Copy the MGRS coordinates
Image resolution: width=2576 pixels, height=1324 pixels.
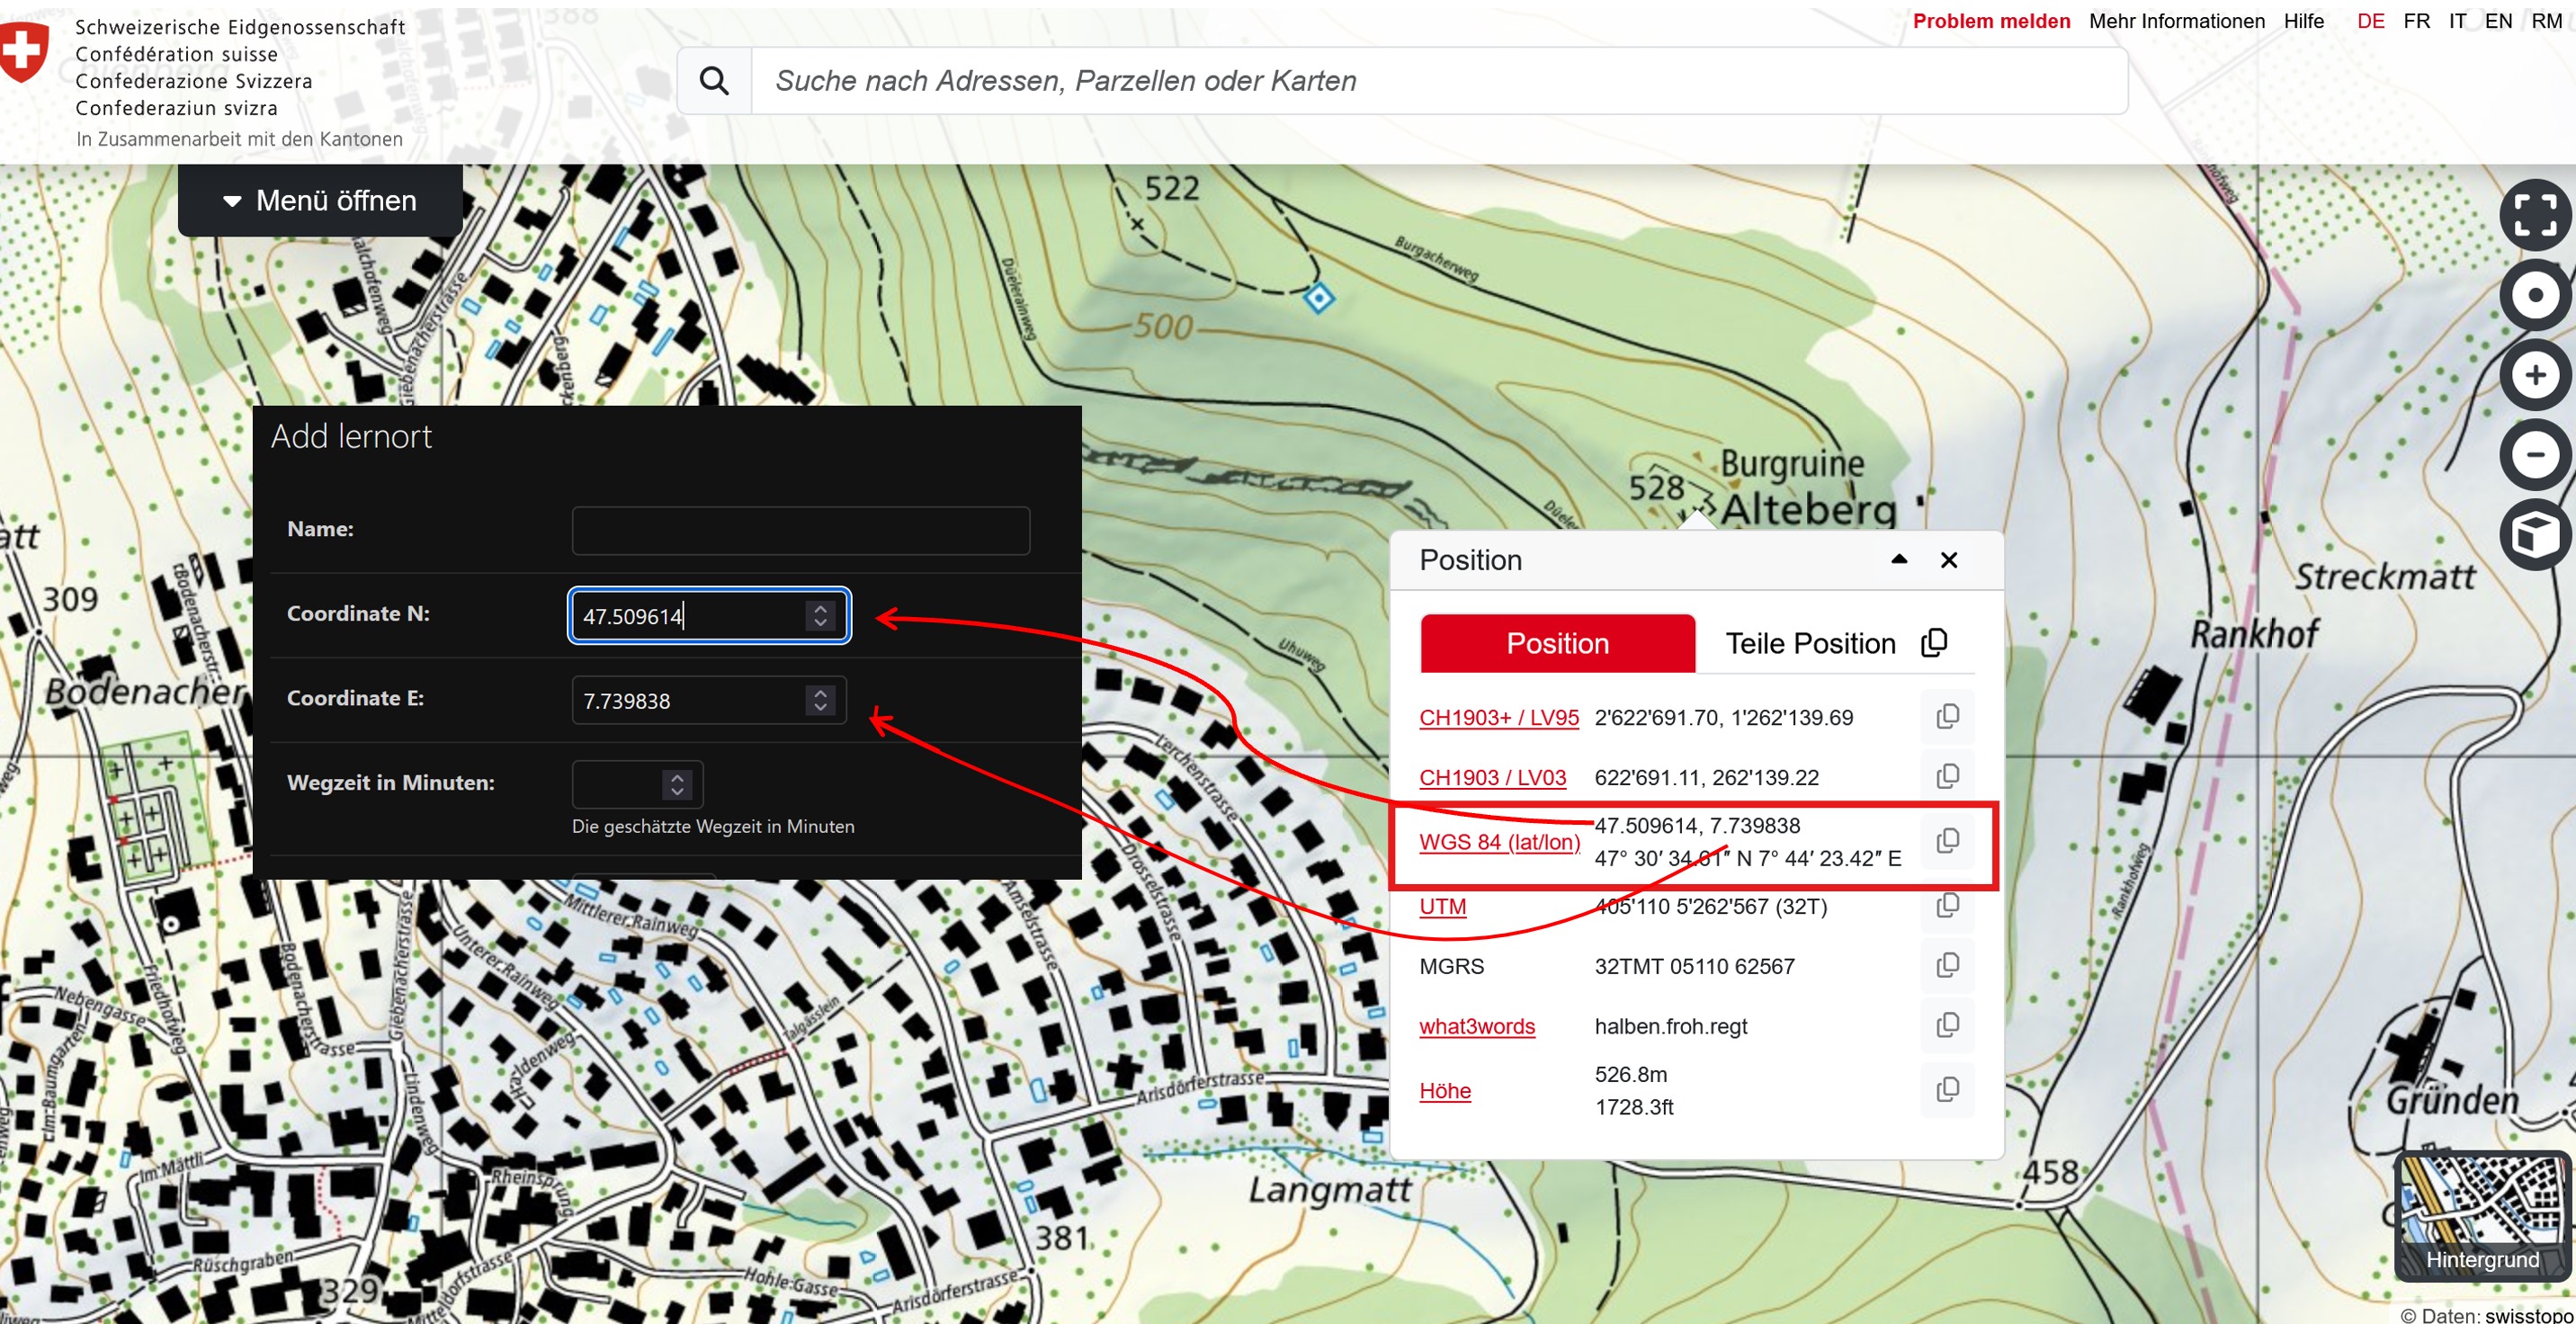(x=1947, y=966)
